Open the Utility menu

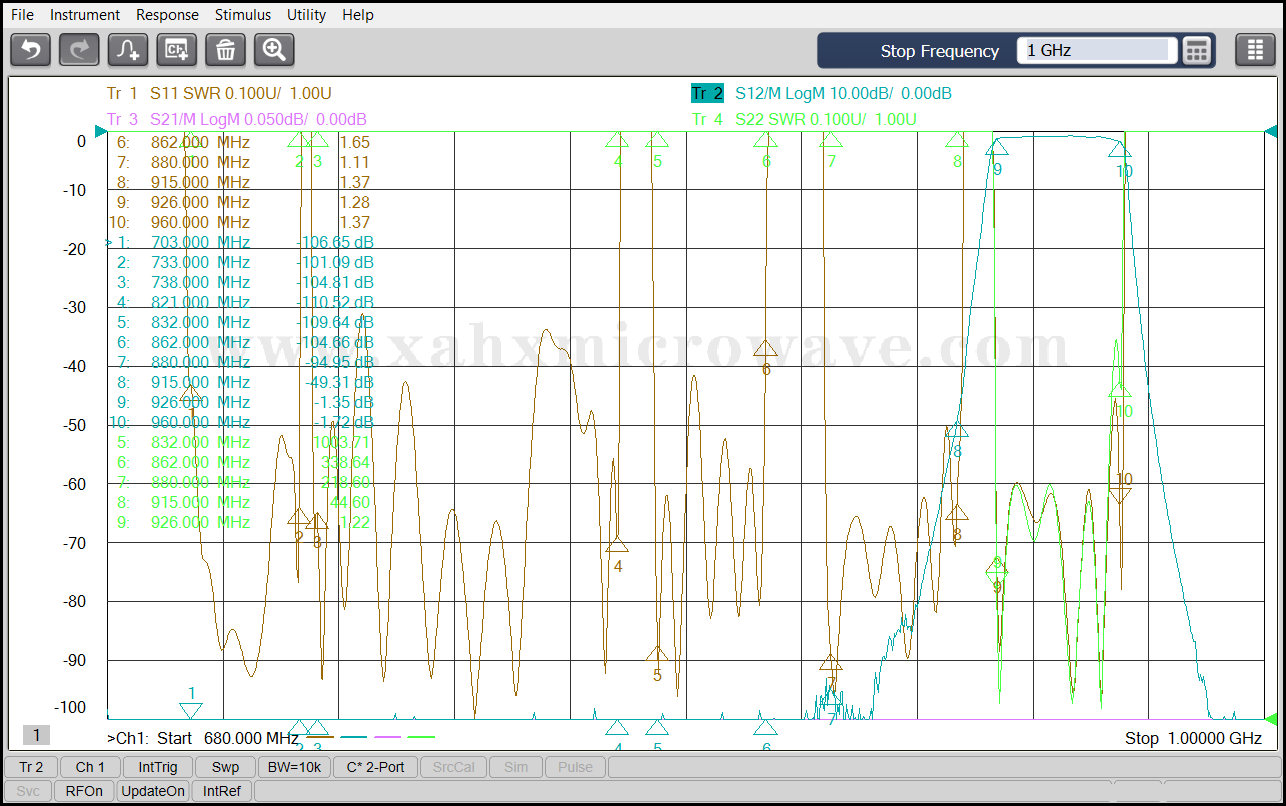pos(306,15)
